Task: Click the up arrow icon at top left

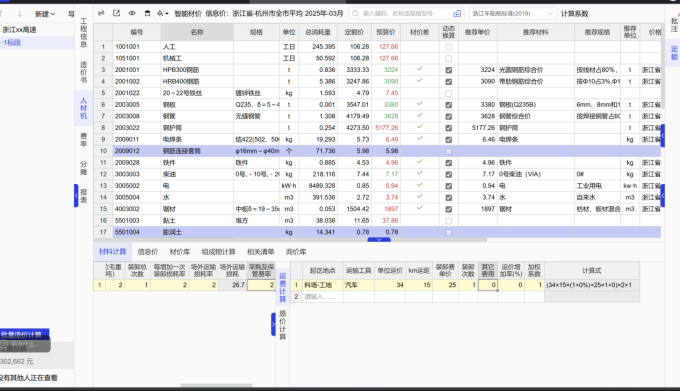Action: [x=2, y=14]
